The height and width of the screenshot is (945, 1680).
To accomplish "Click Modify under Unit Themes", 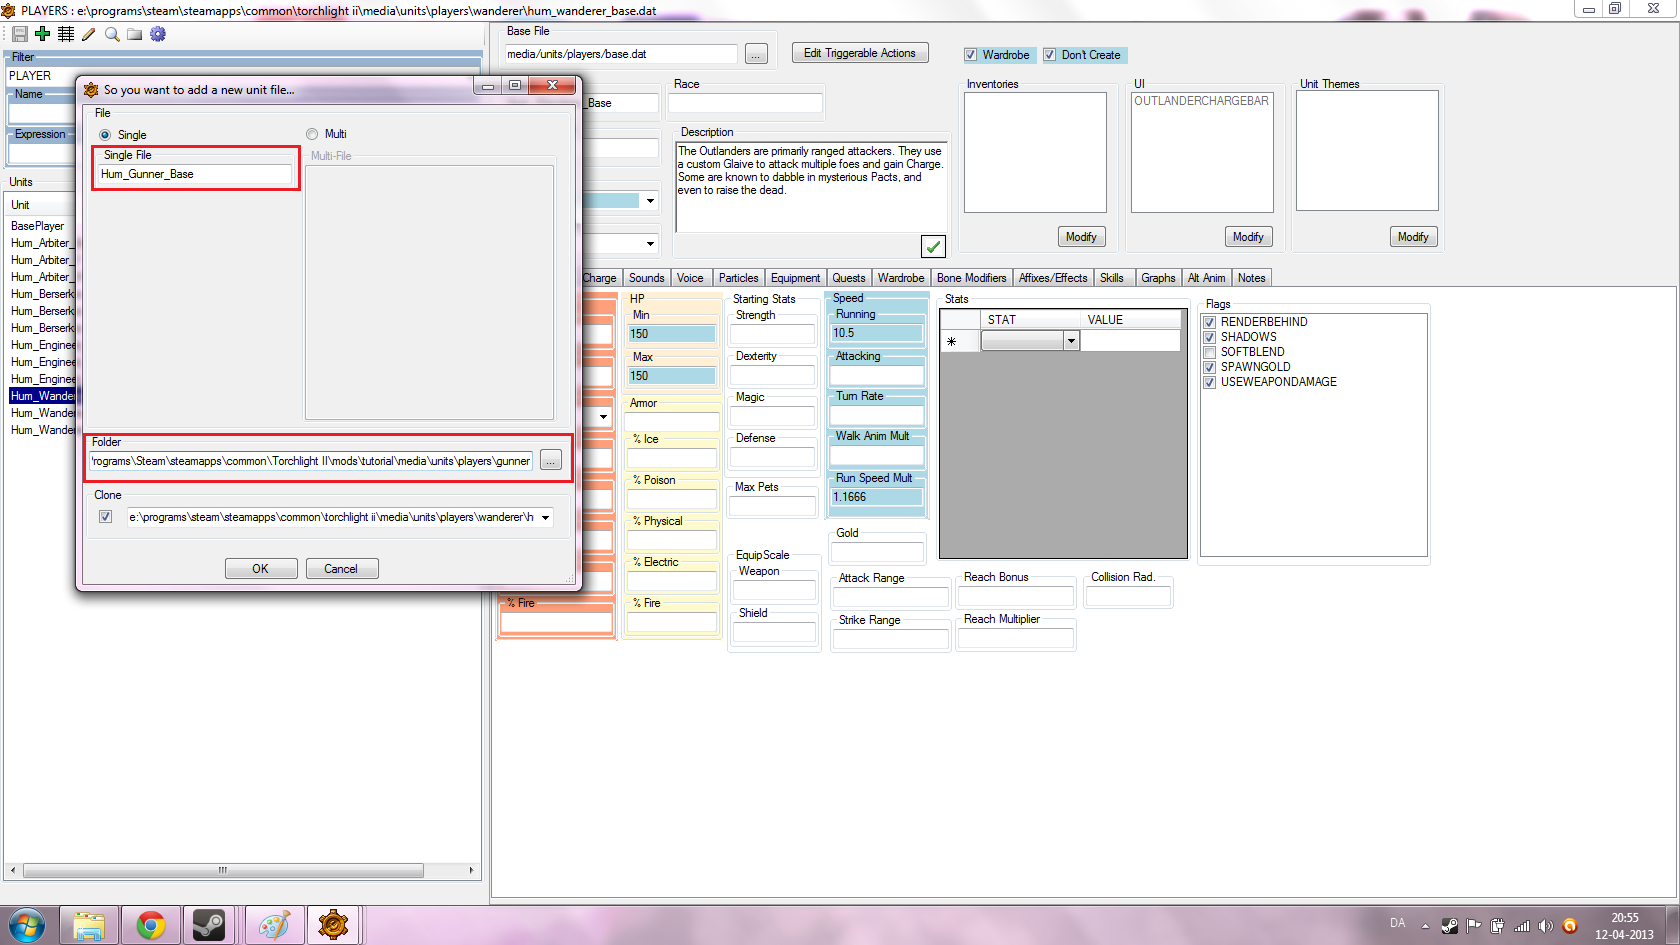I will pos(1413,237).
